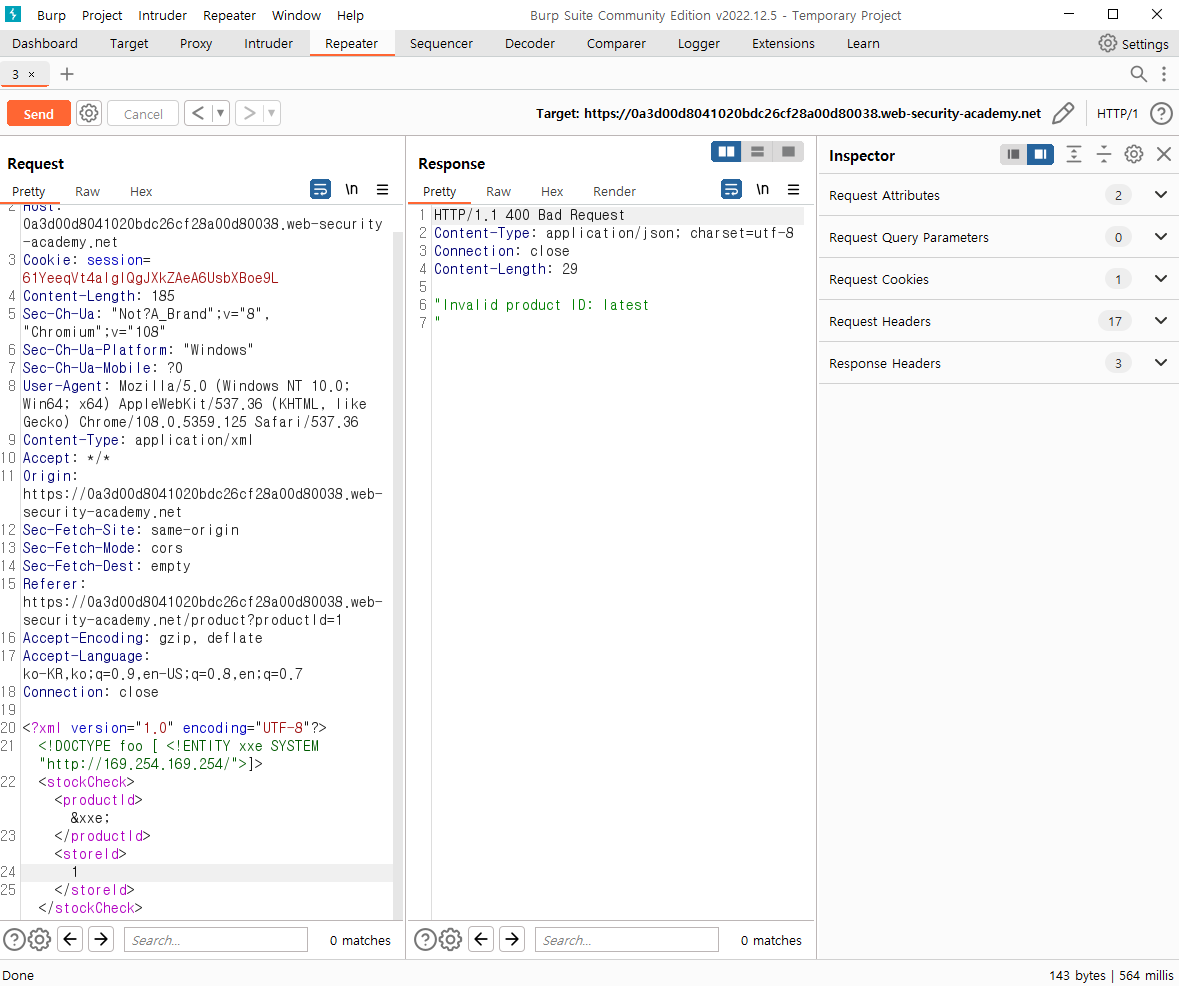Screen dimensions: 1179x986
Task: Expand all Inspector sections
Action: coord(1074,154)
